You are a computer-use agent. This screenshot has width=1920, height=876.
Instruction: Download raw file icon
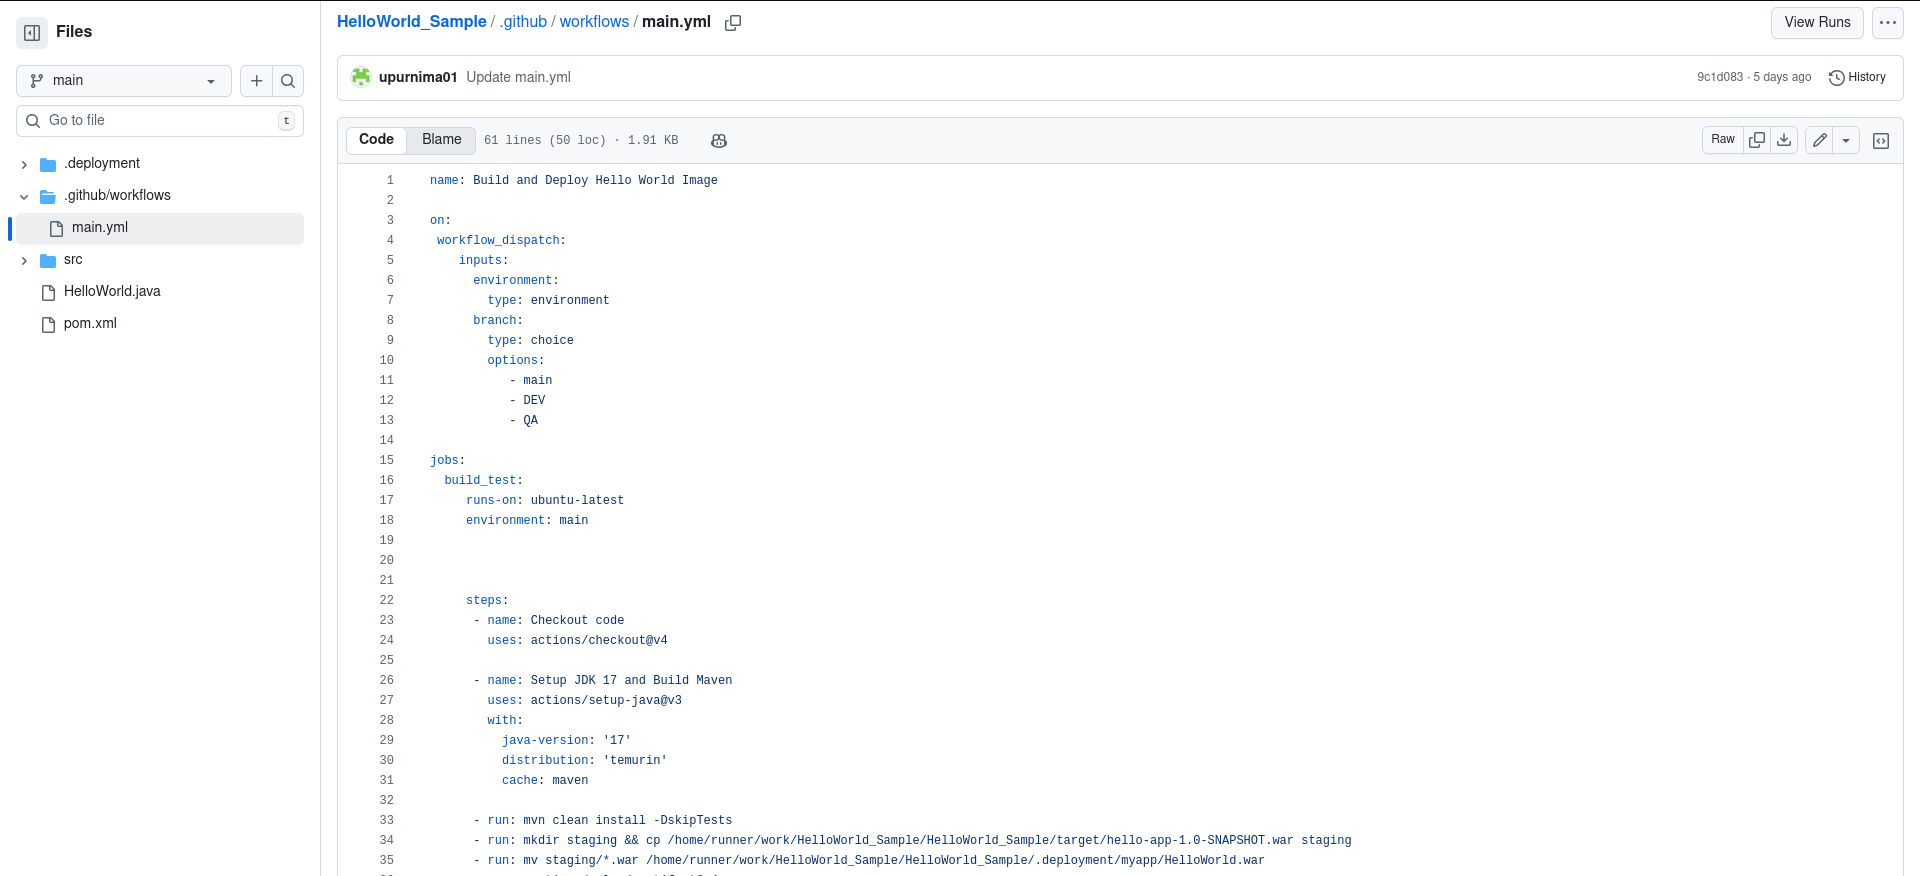tap(1784, 140)
